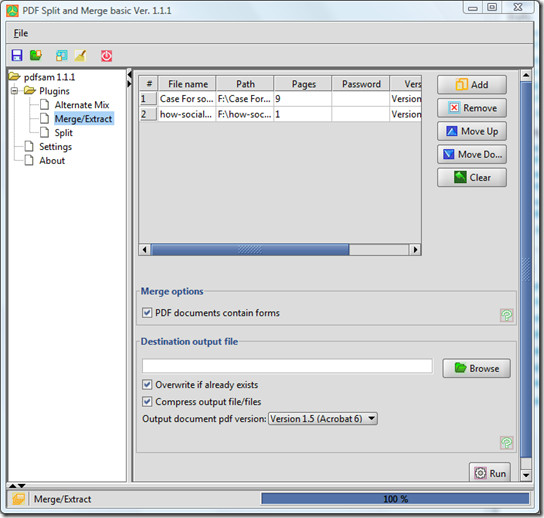Image resolution: width=544 pixels, height=518 pixels.
Task: Click the red power exit toolbar icon
Action: click(107, 56)
